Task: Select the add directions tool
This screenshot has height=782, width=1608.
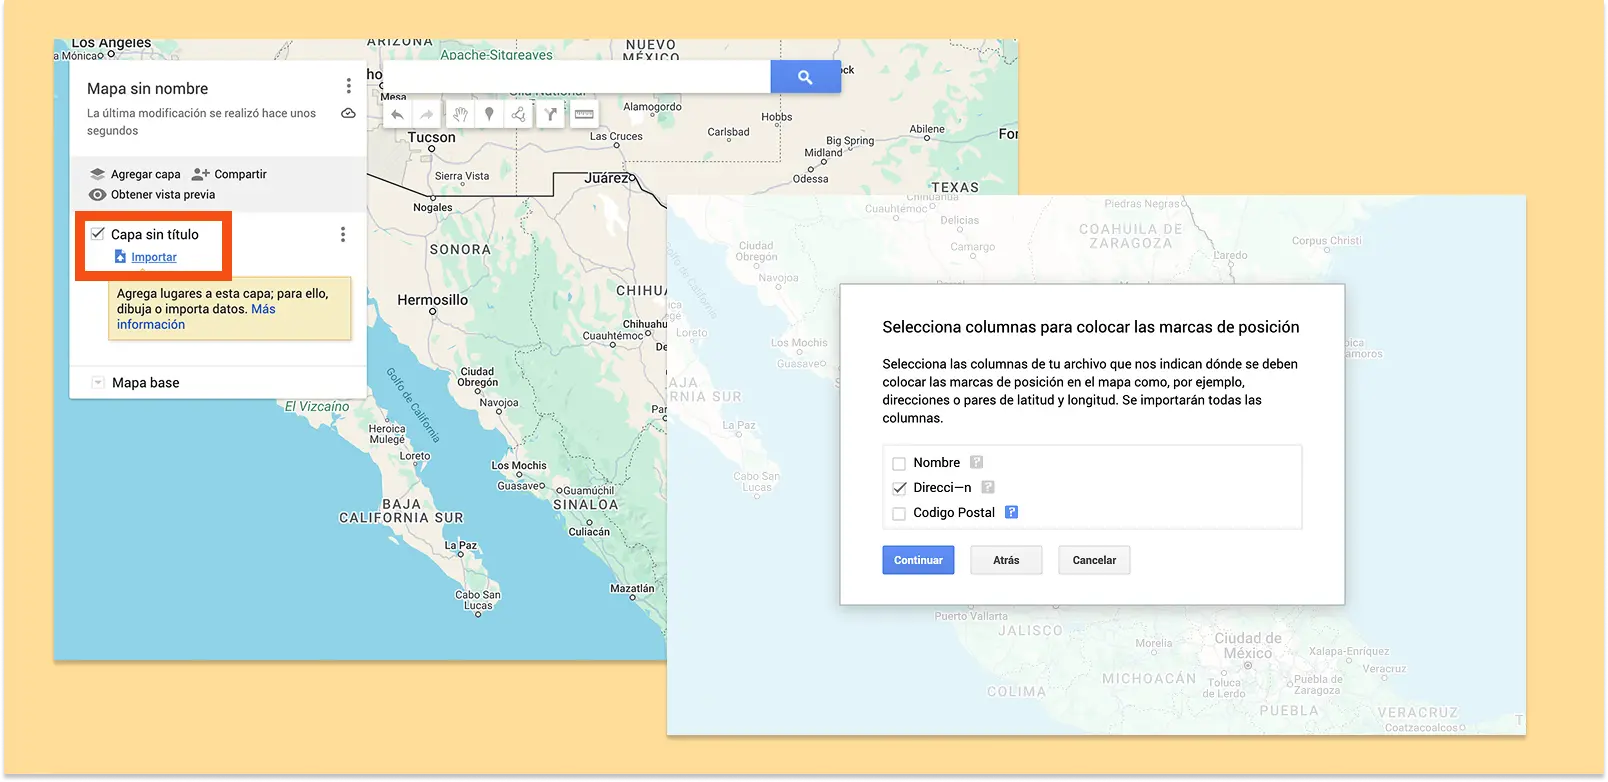Action: pos(550,114)
